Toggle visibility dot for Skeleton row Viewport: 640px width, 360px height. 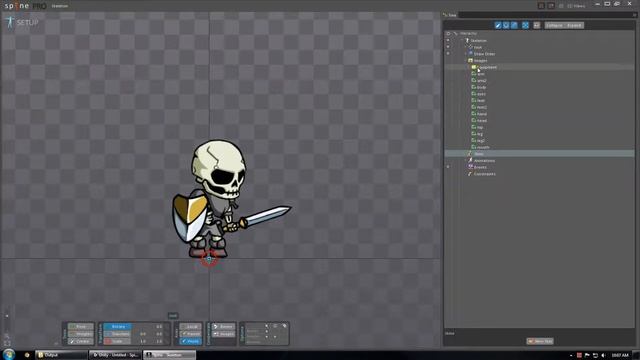(x=448, y=40)
